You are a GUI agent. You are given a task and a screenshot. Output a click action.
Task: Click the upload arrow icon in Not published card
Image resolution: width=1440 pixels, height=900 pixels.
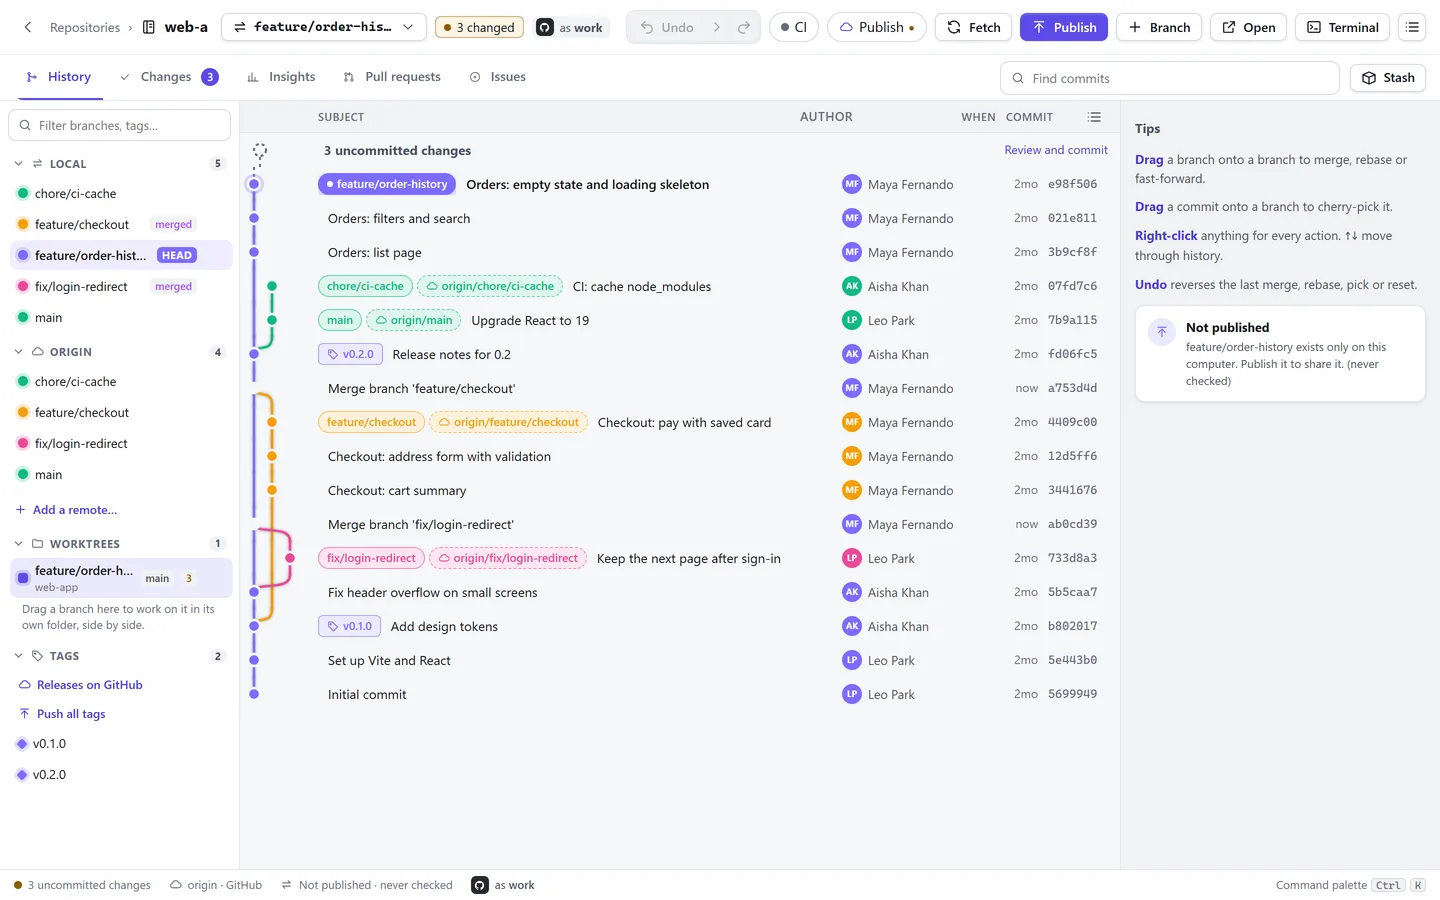point(1162,332)
